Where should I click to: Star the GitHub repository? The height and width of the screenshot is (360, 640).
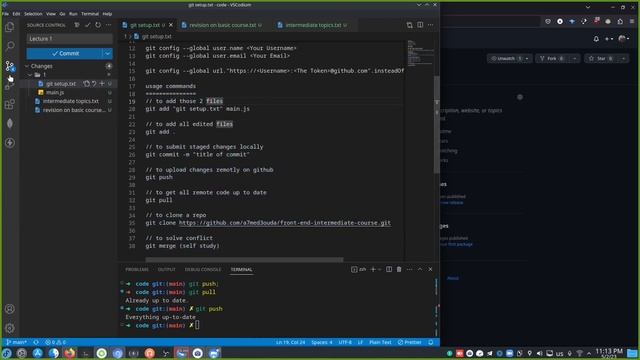coord(602,59)
